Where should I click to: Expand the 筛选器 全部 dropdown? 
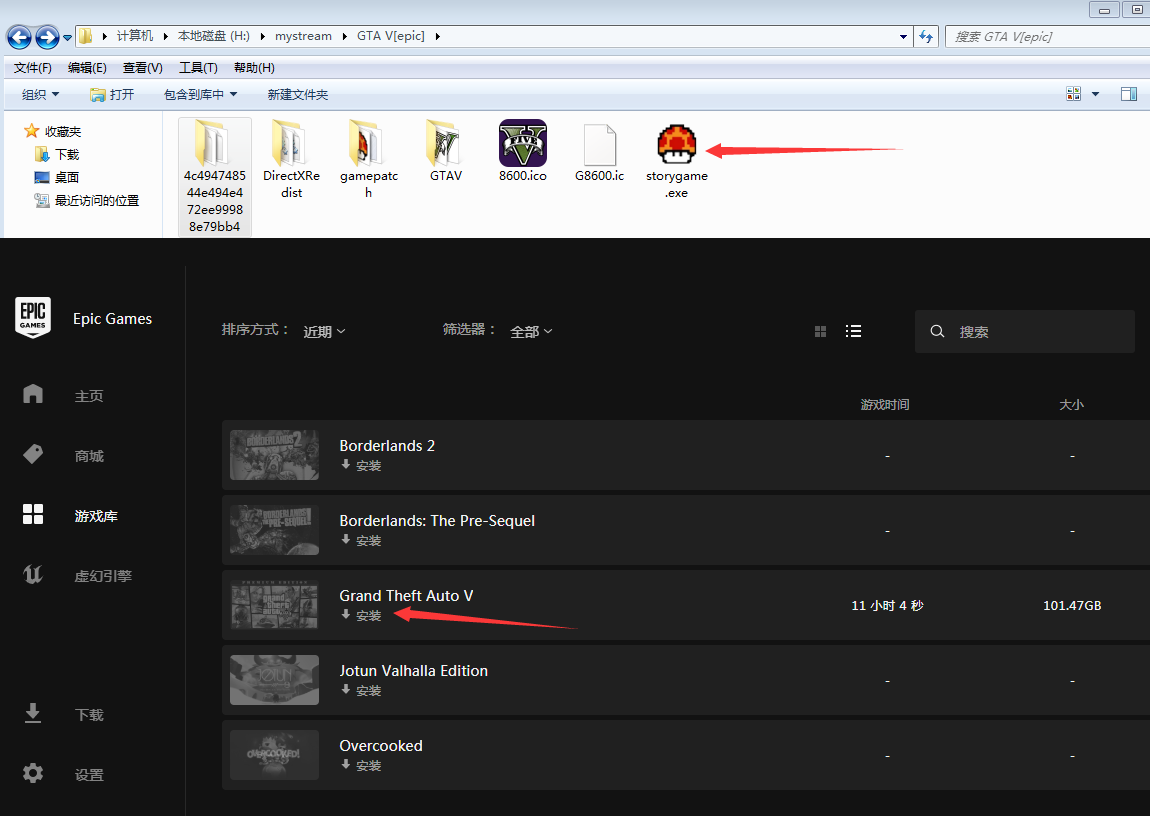pyautogui.click(x=531, y=331)
